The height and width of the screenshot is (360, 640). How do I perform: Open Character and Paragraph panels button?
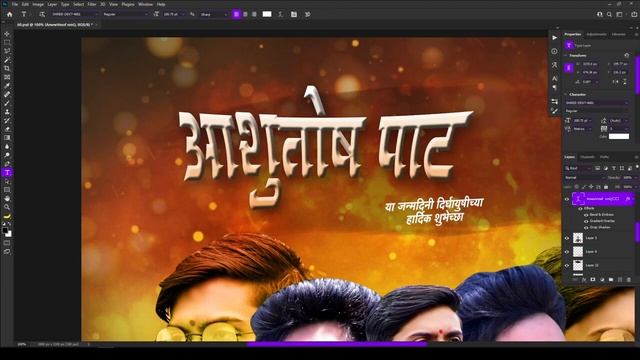(x=294, y=14)
